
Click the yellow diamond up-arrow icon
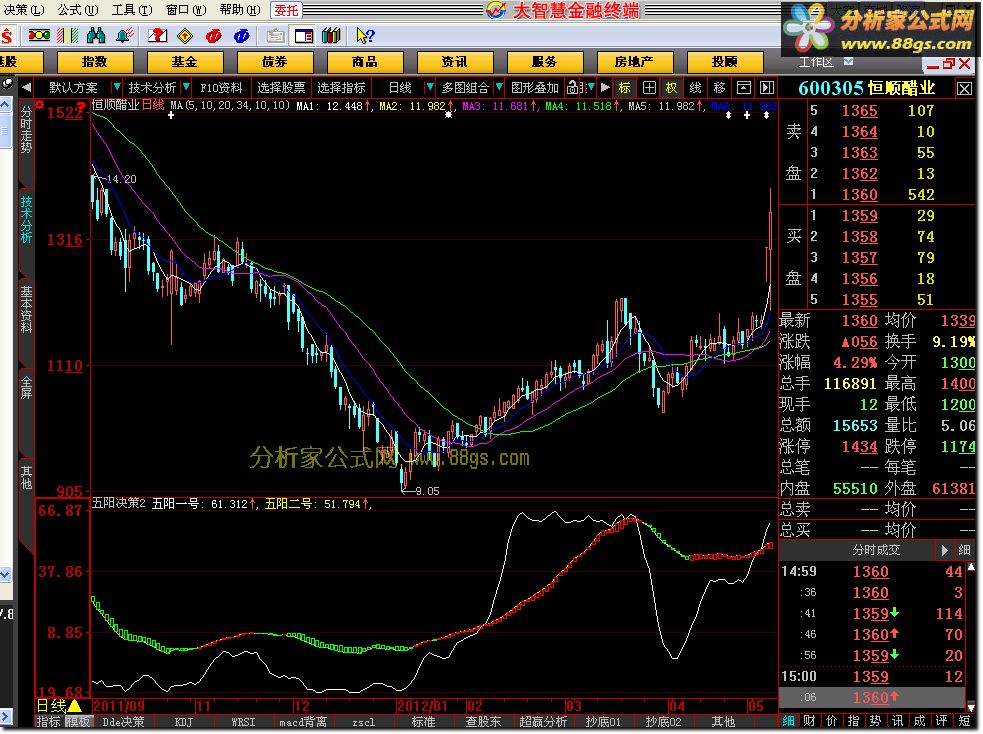[185, 36]
